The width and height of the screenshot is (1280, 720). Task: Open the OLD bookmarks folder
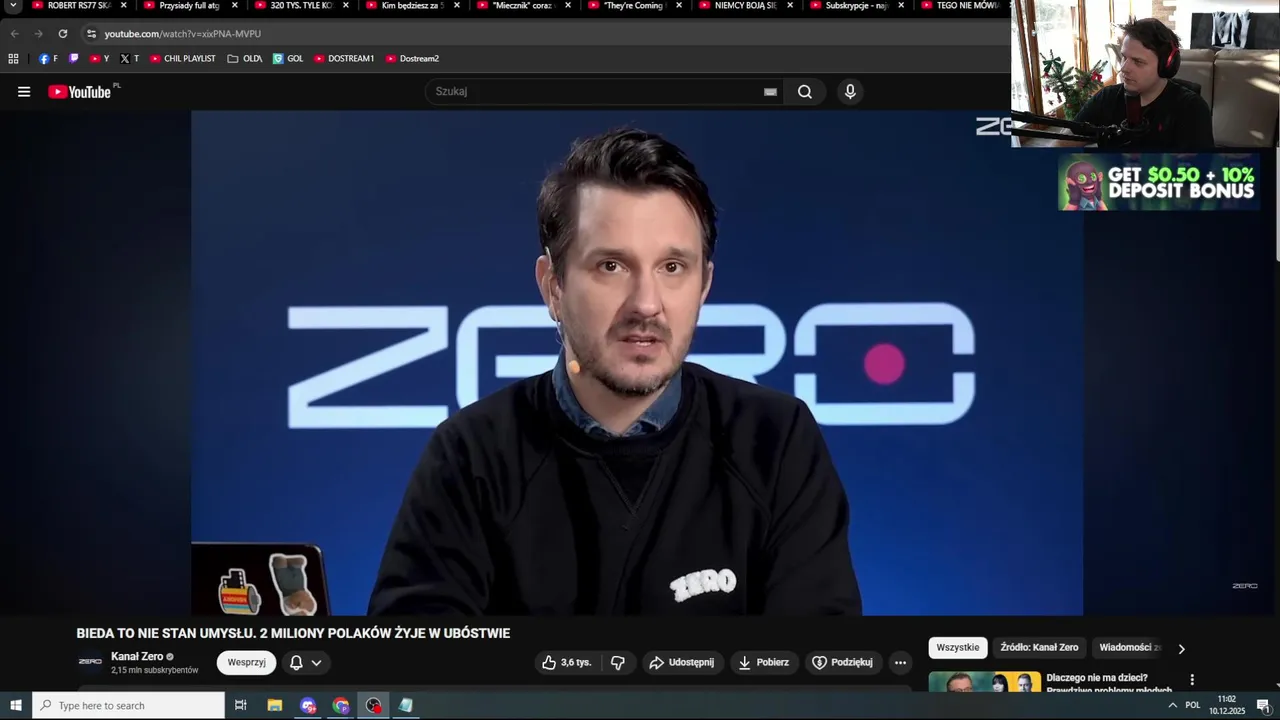[245, 59]
